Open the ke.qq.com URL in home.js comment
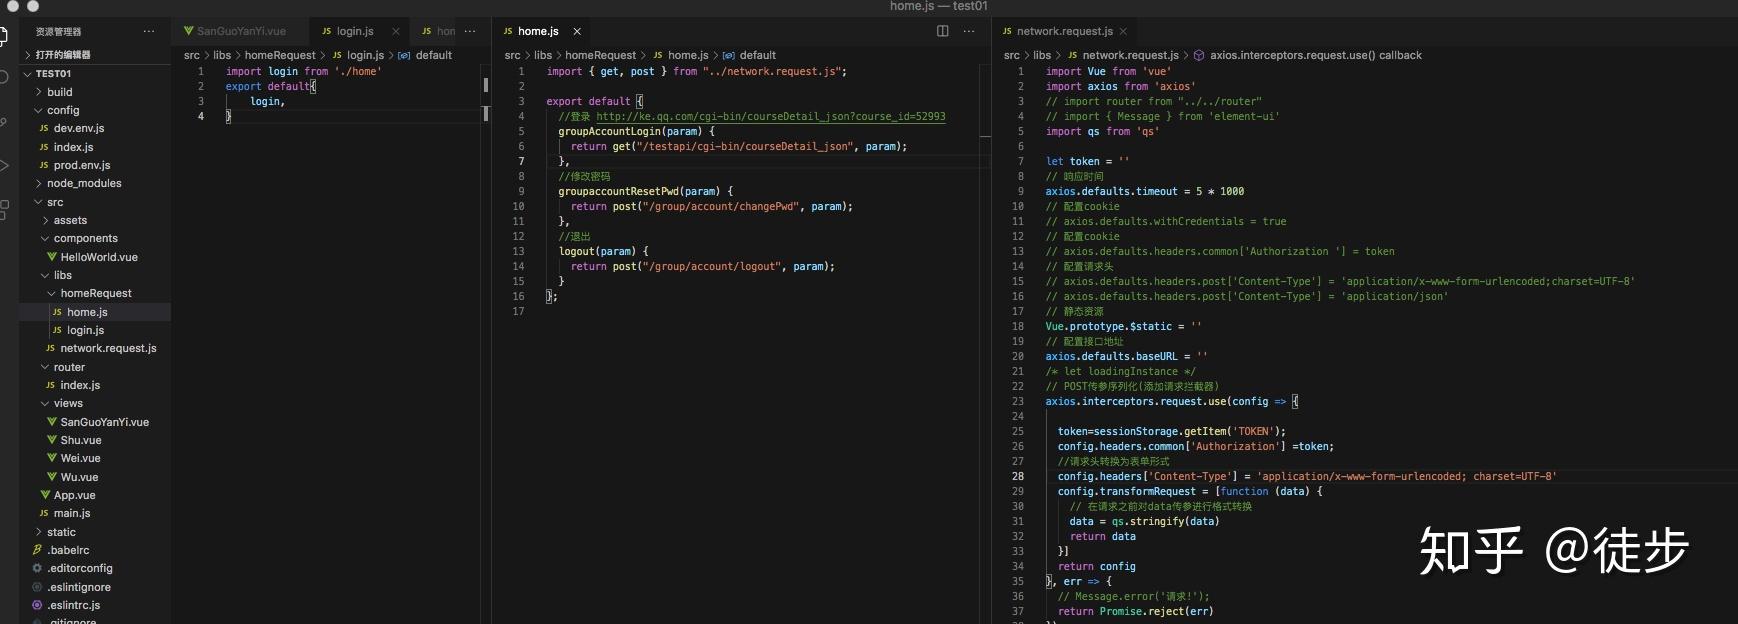Screen dimensions: 1738x624 [771, 116]
